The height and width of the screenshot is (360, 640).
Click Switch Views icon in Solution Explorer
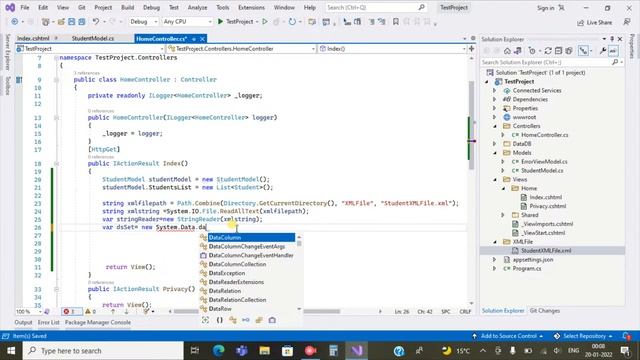pyautogui.click(x=518, y=51)
